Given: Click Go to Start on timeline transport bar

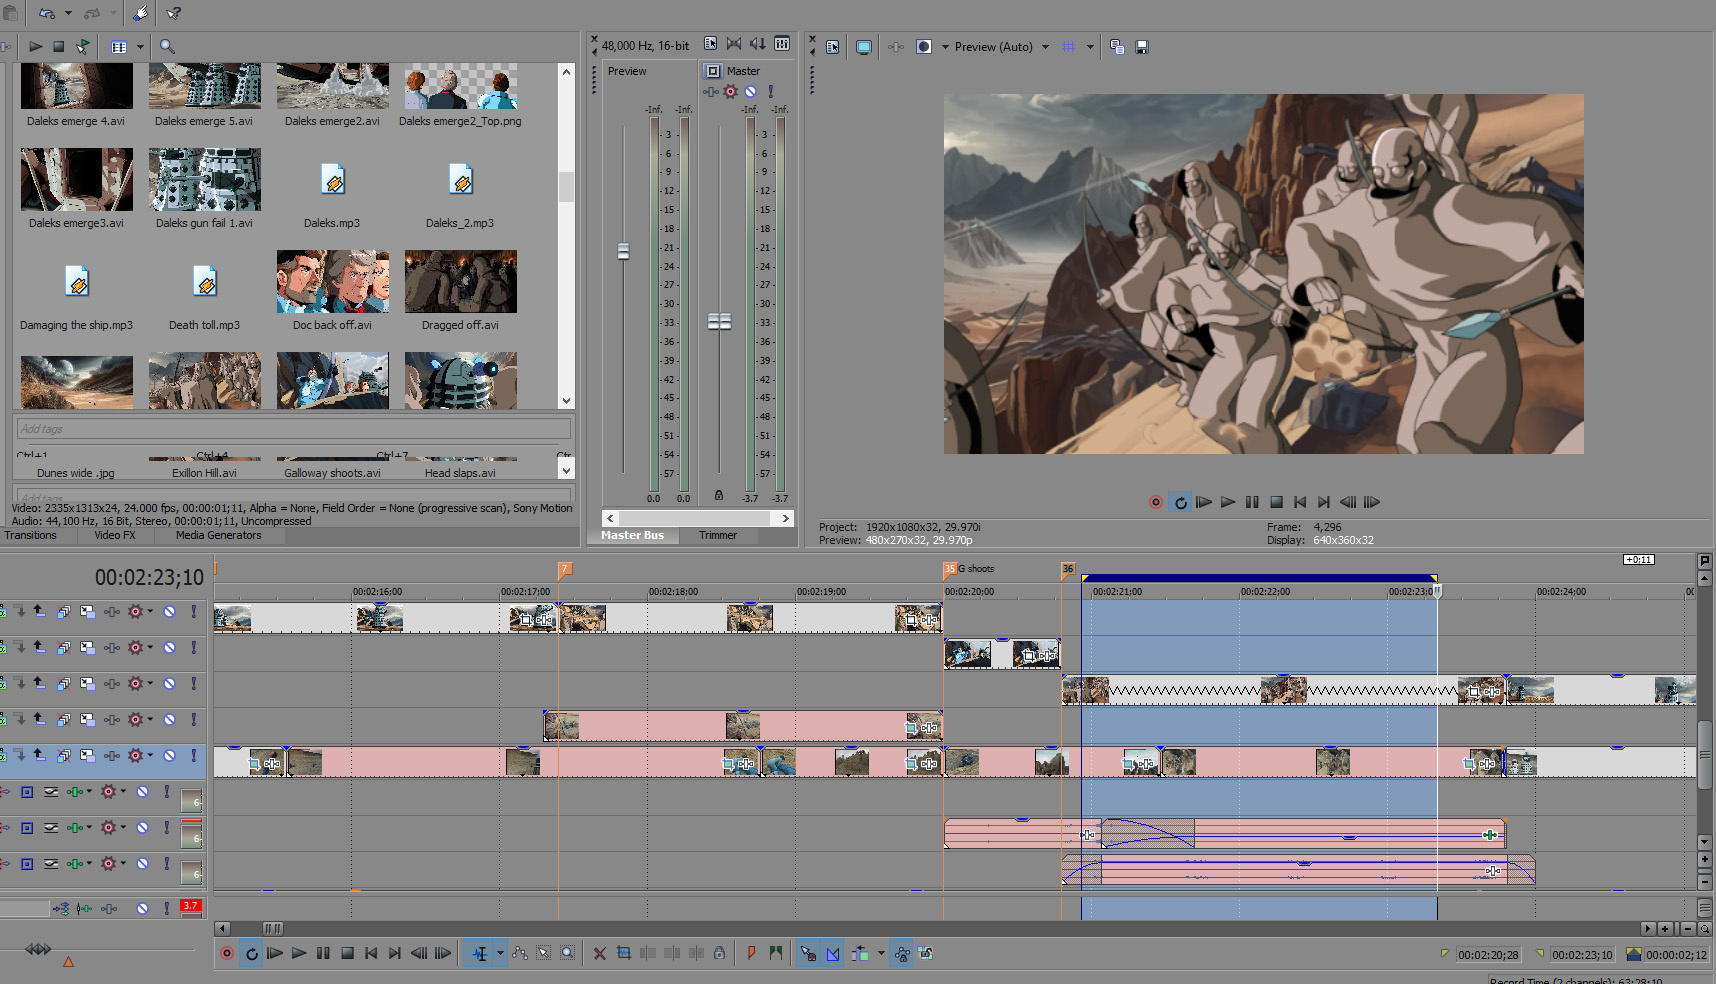Looking at the screenshot, I should 371,954.
